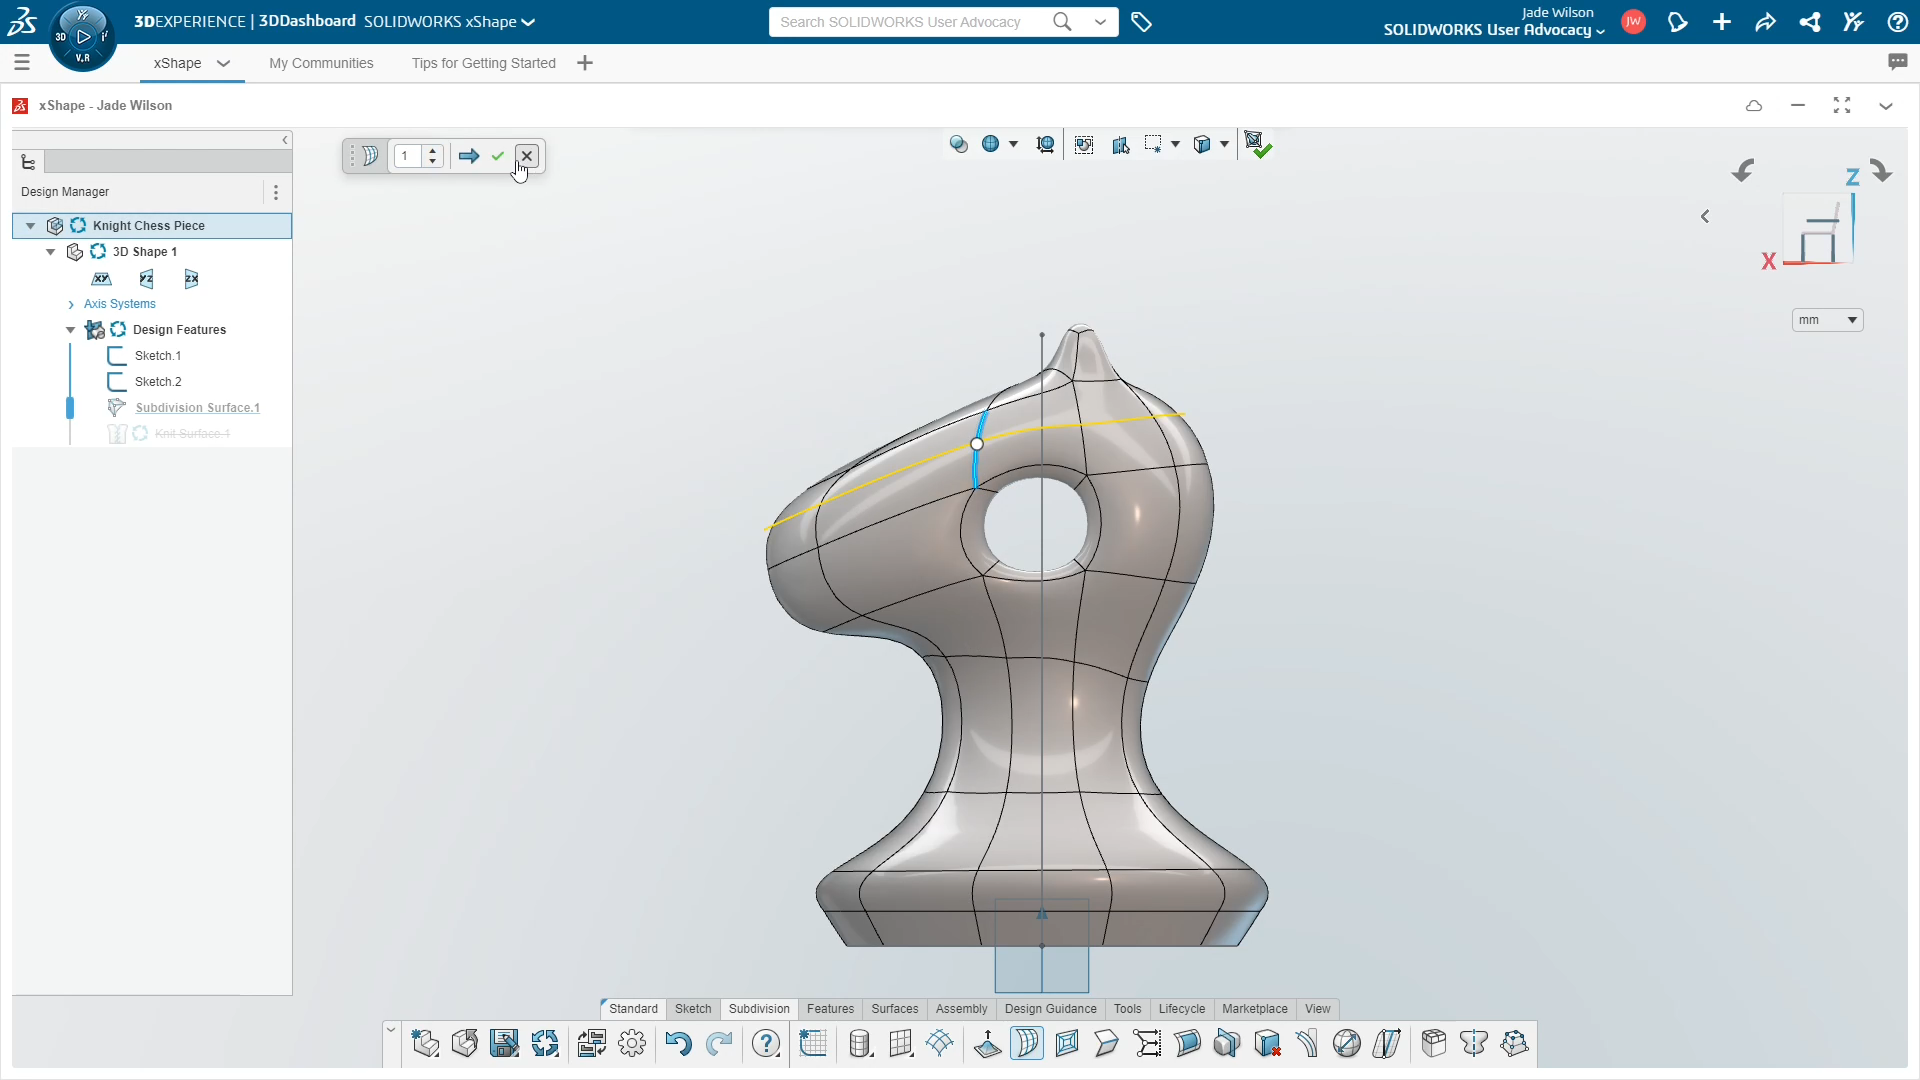Change the unit dropdown from mm

pyautogui.click(x=1828, y=319)
